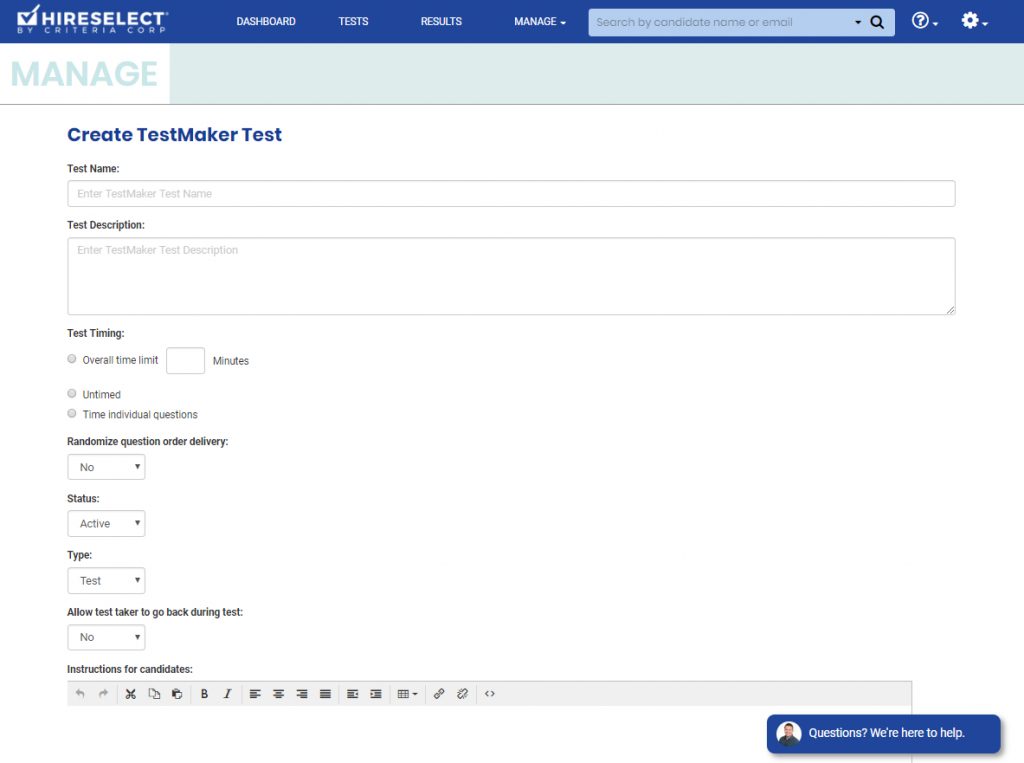This screenshot has height=763, width=1024.
Task: Click the search magnifier icon
Action: pos(877,22)
